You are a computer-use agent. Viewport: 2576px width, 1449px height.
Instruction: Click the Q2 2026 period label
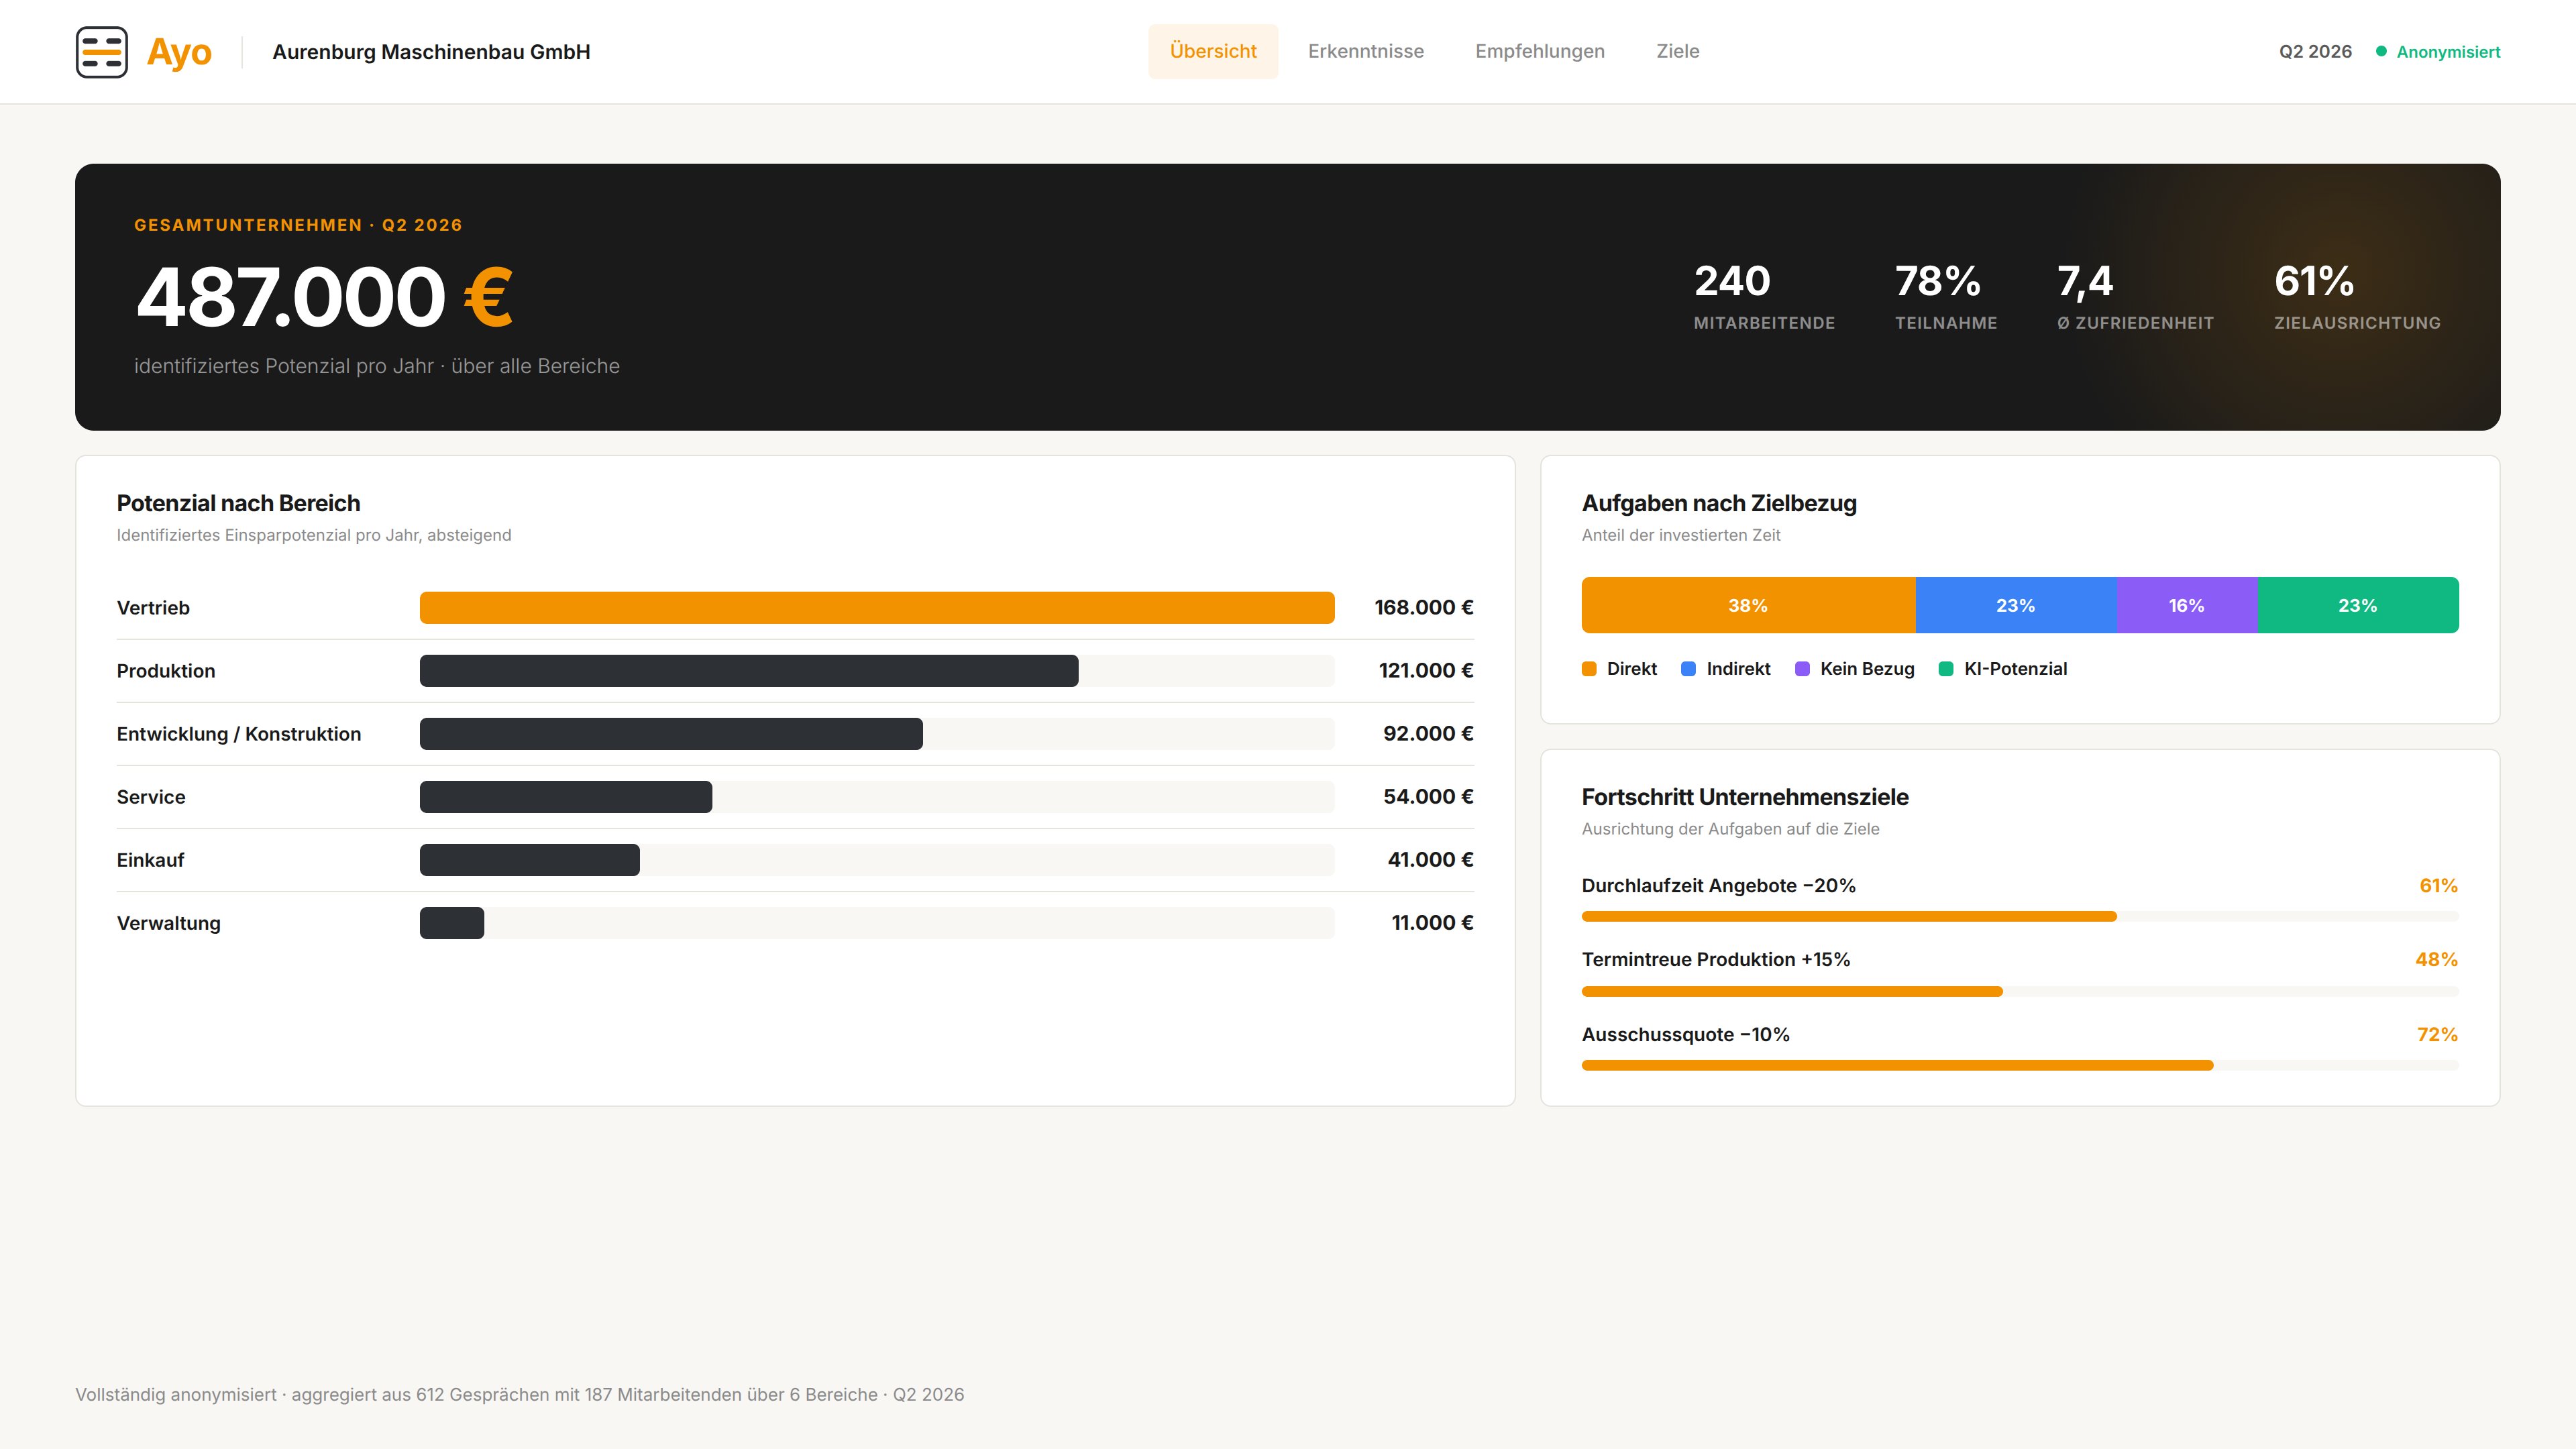(x=2315, y=52)
